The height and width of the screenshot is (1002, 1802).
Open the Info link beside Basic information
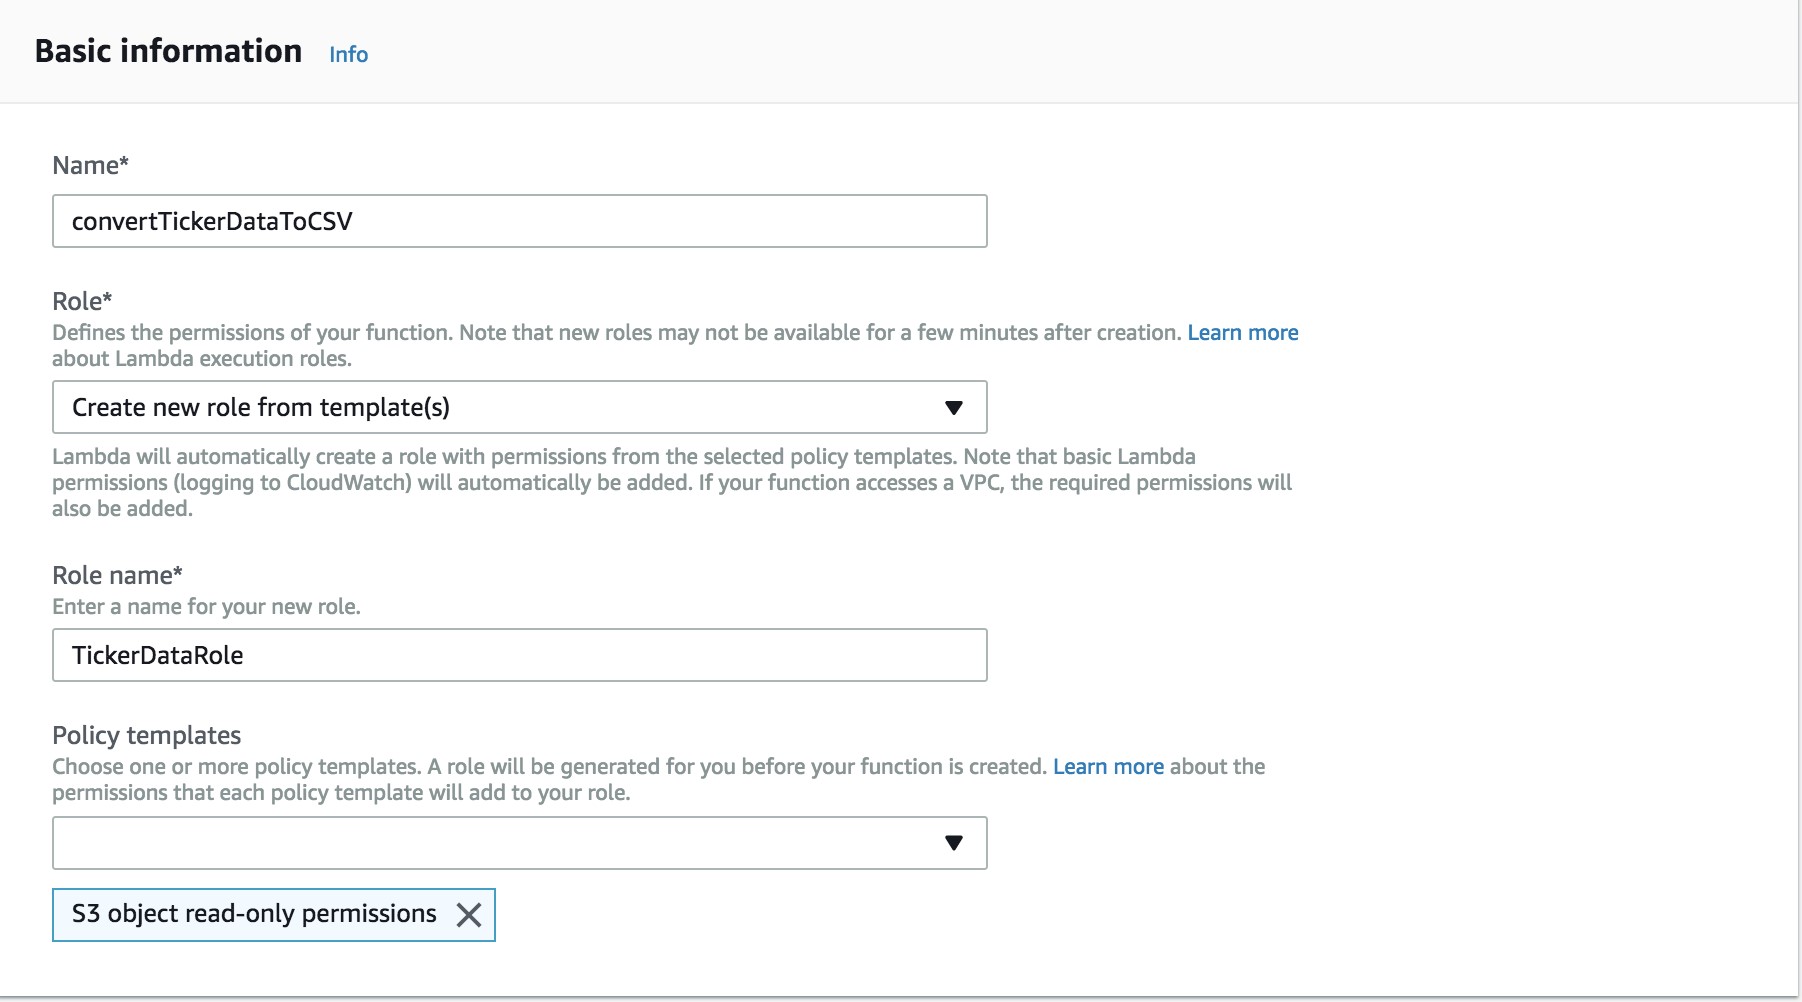(x=348, y=54)
